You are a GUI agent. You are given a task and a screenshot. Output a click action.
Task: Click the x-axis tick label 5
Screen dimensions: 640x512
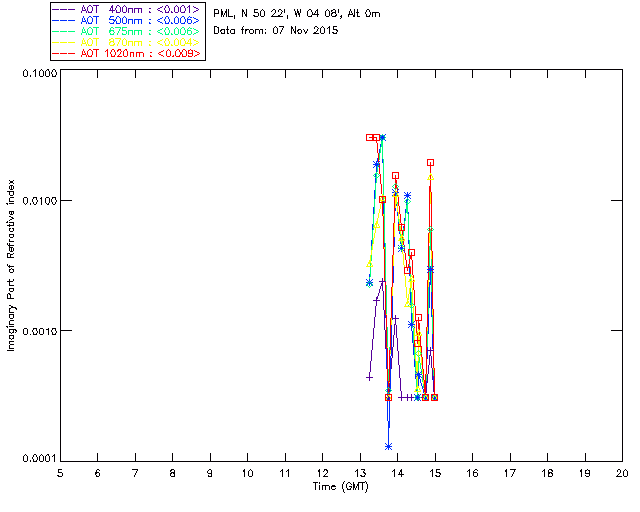60,474
